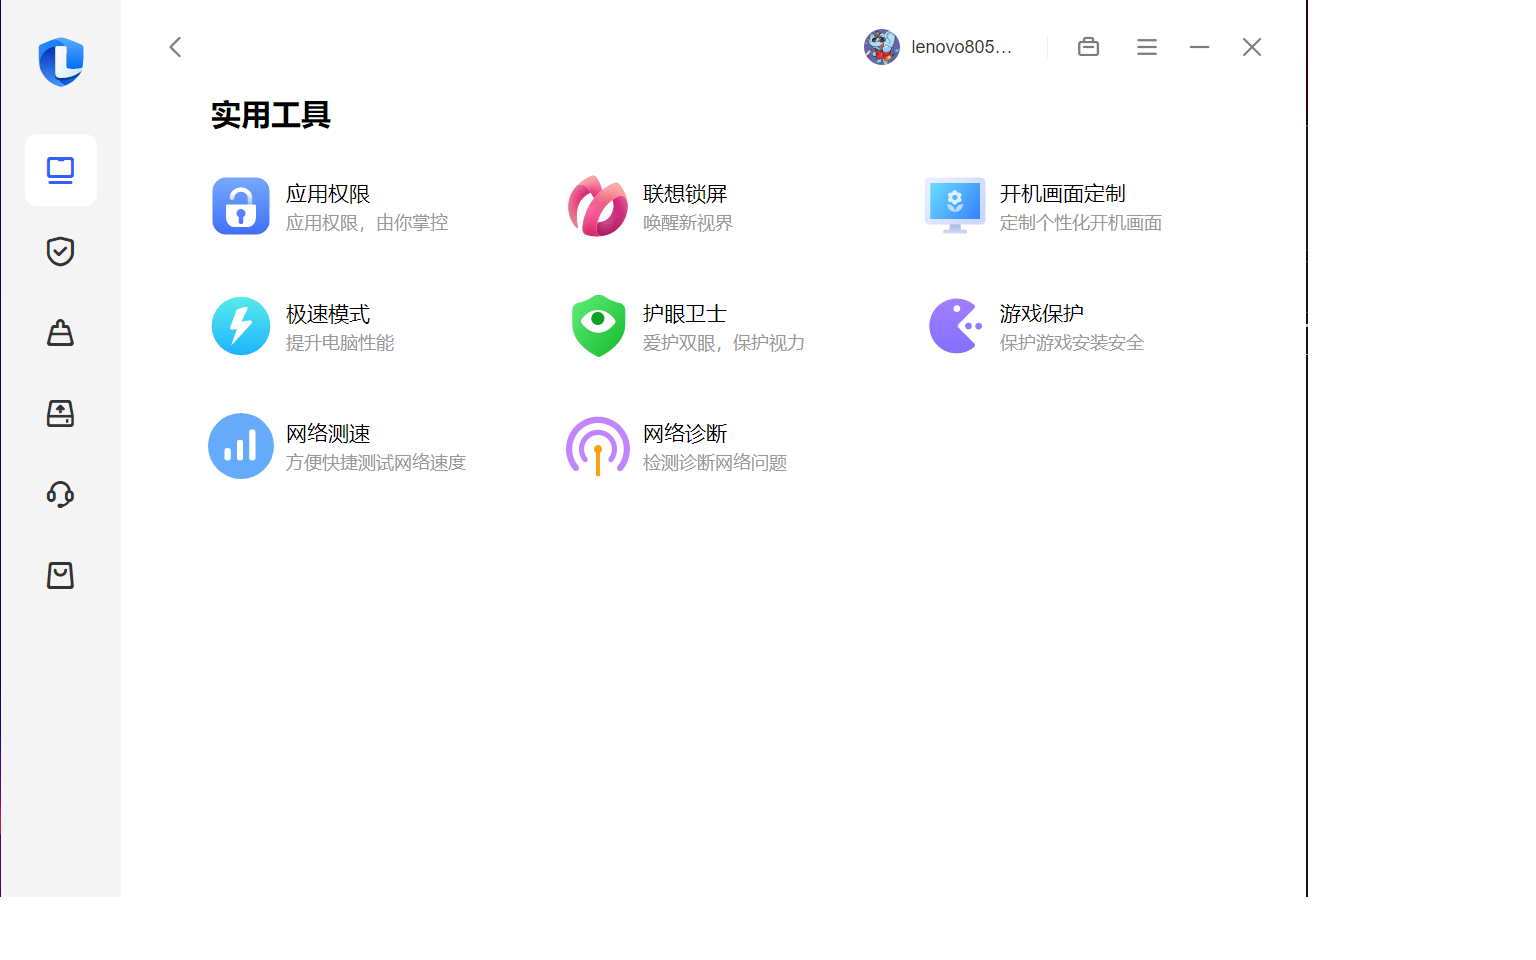Open the 护眼卫士 tool label

685,314
